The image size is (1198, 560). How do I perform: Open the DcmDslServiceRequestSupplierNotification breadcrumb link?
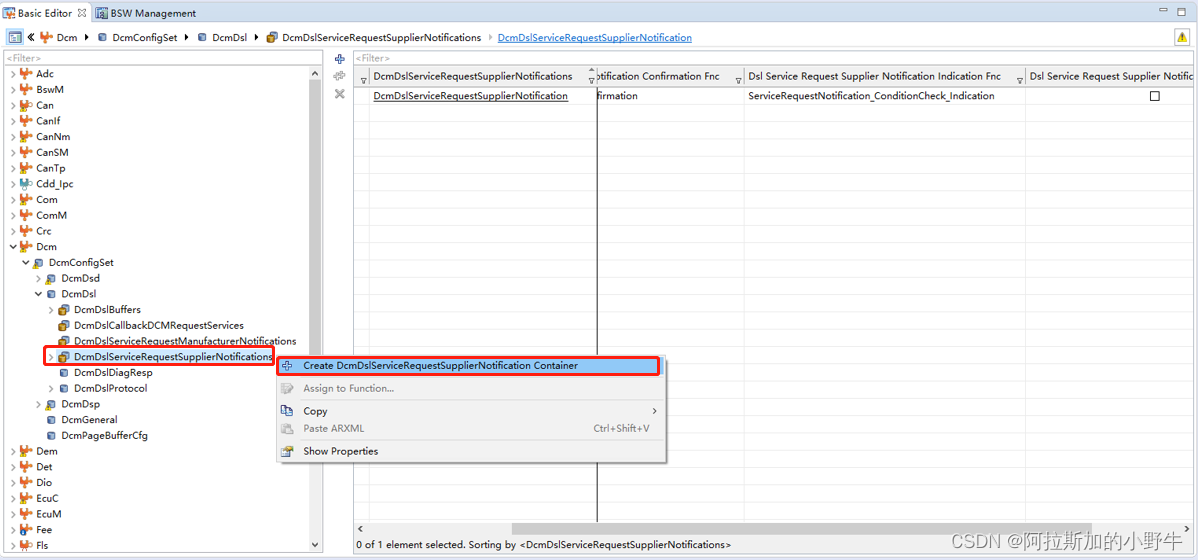594,37
